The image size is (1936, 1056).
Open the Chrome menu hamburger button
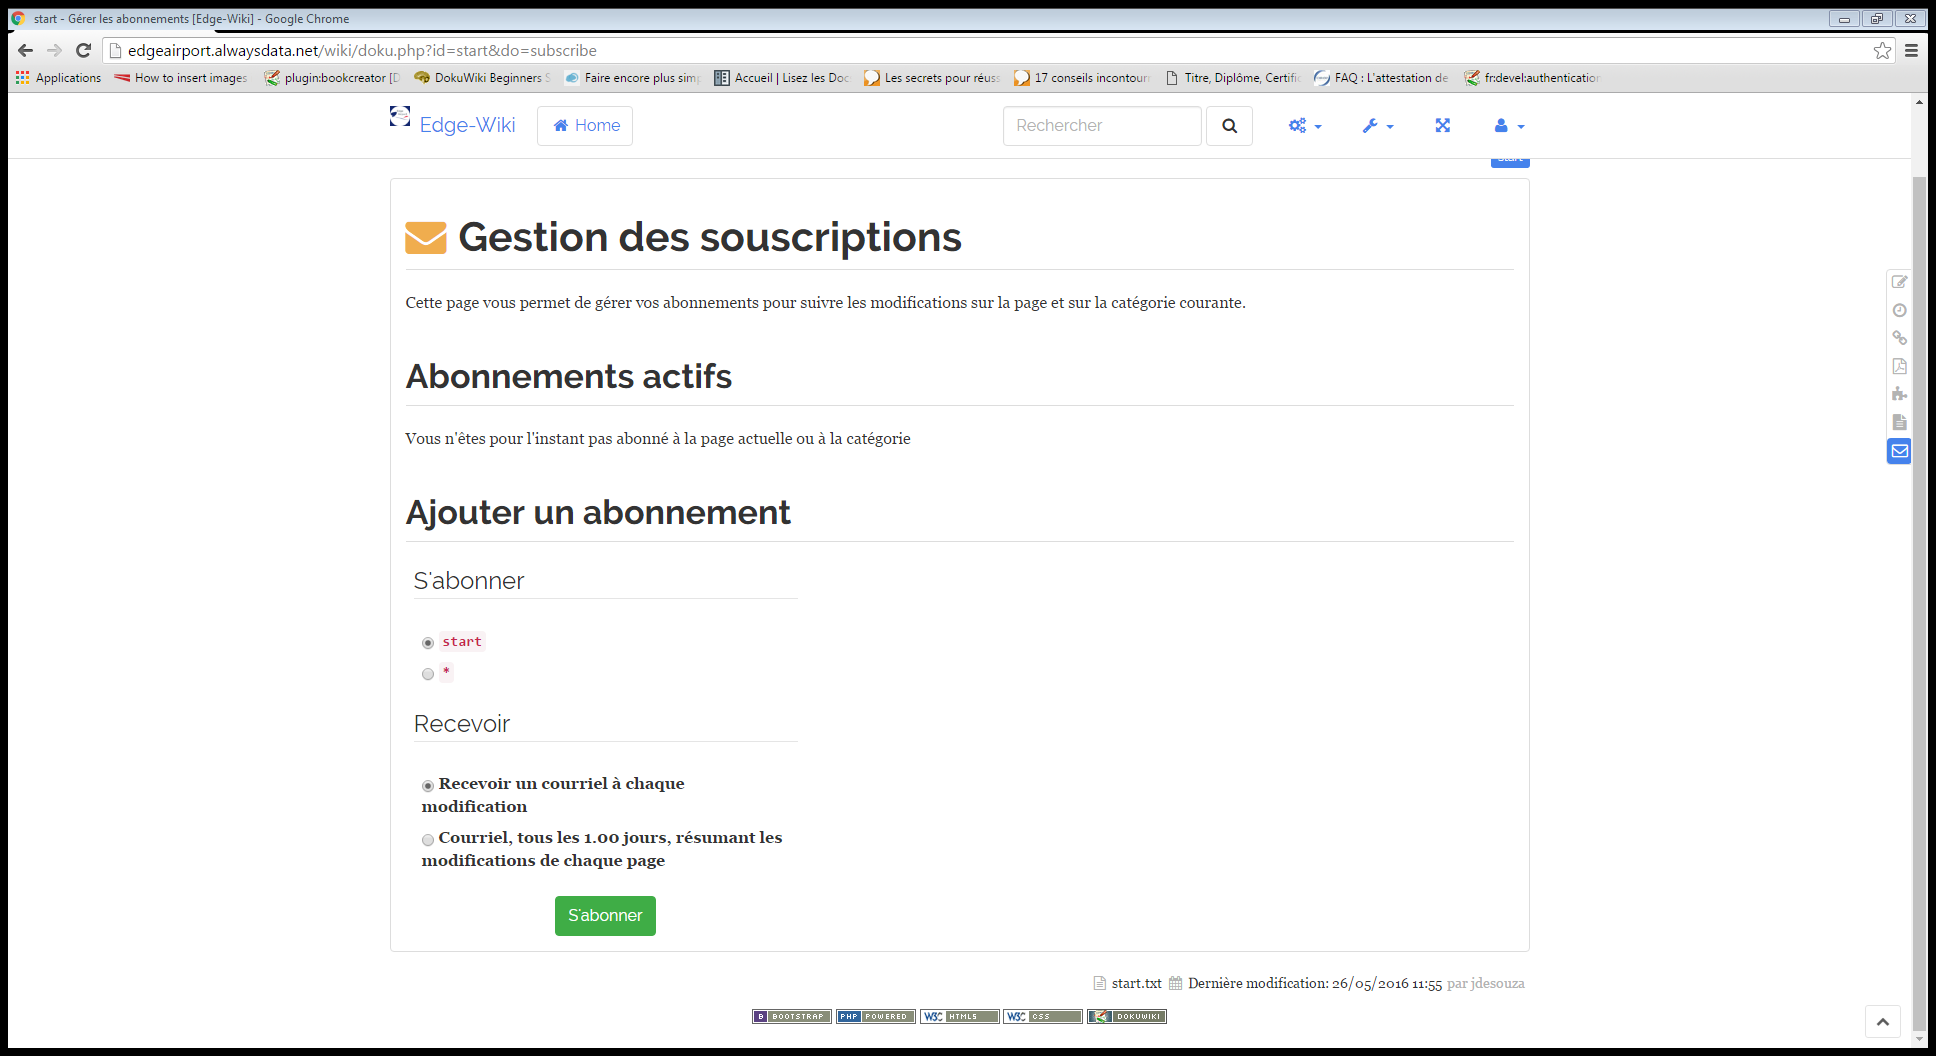coord(1911,51)
